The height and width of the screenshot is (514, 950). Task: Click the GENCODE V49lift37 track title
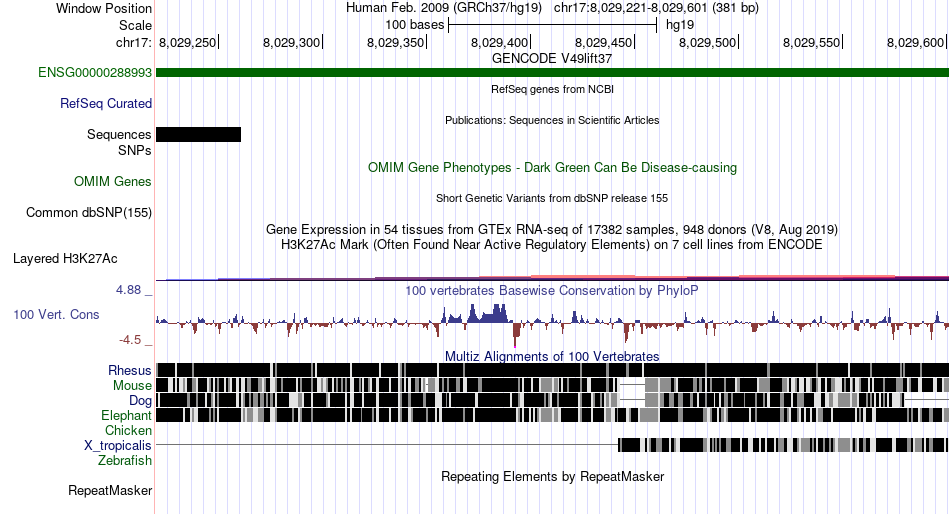(552, 59)
